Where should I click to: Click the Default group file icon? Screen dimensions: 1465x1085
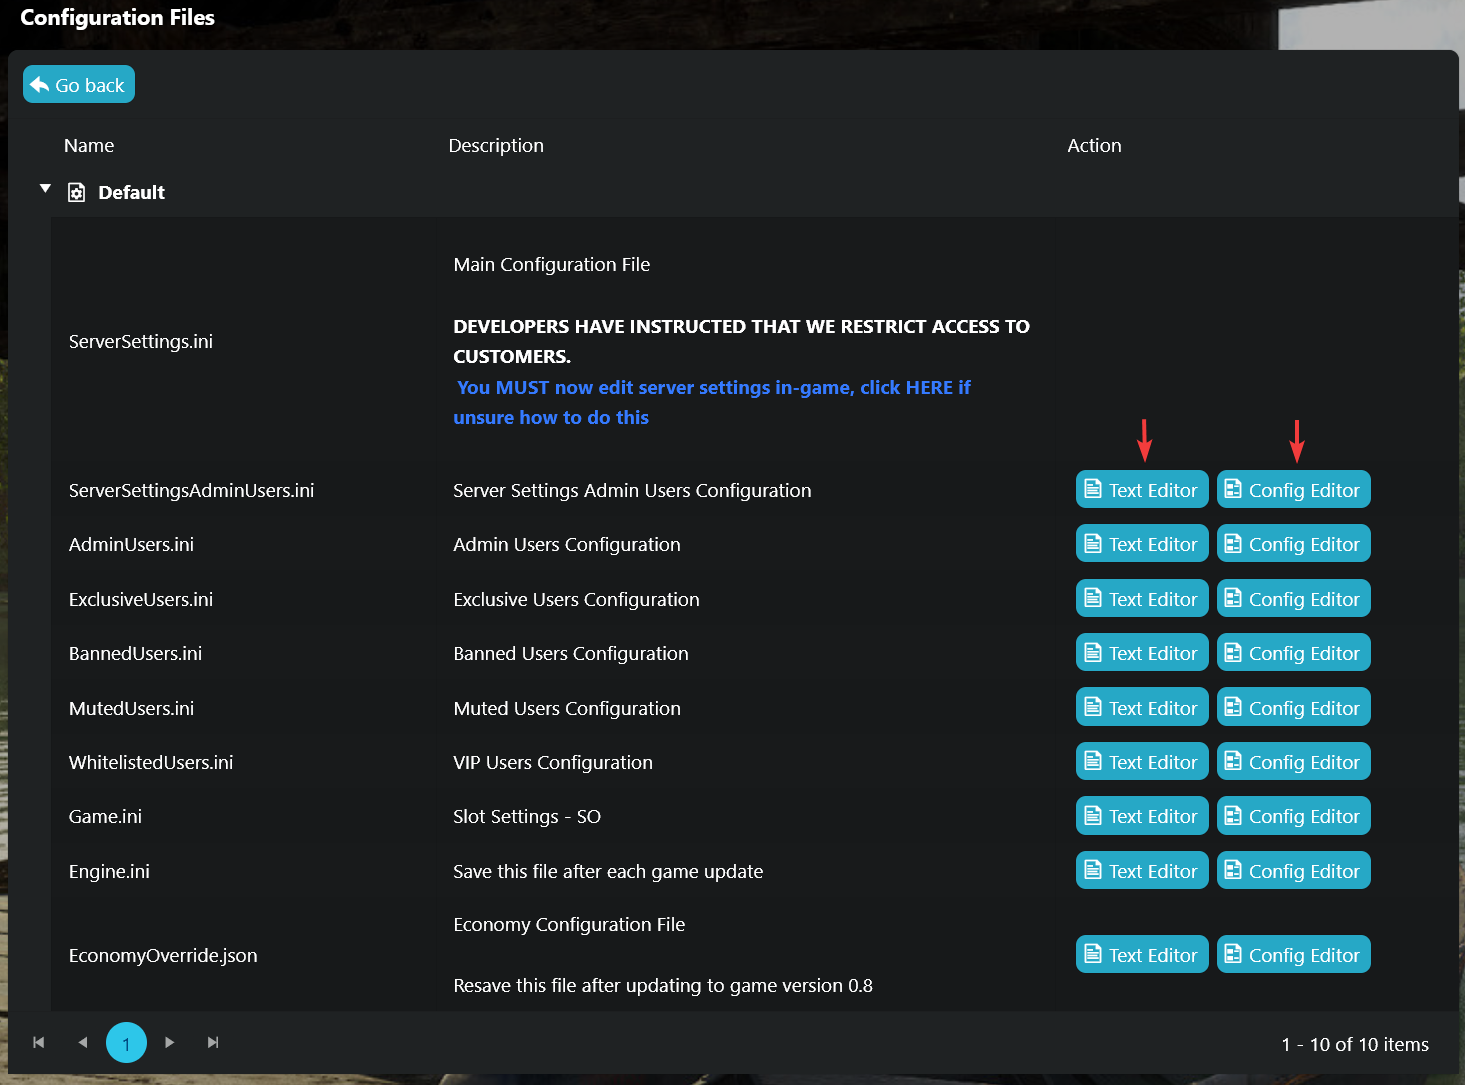[76, 192]
